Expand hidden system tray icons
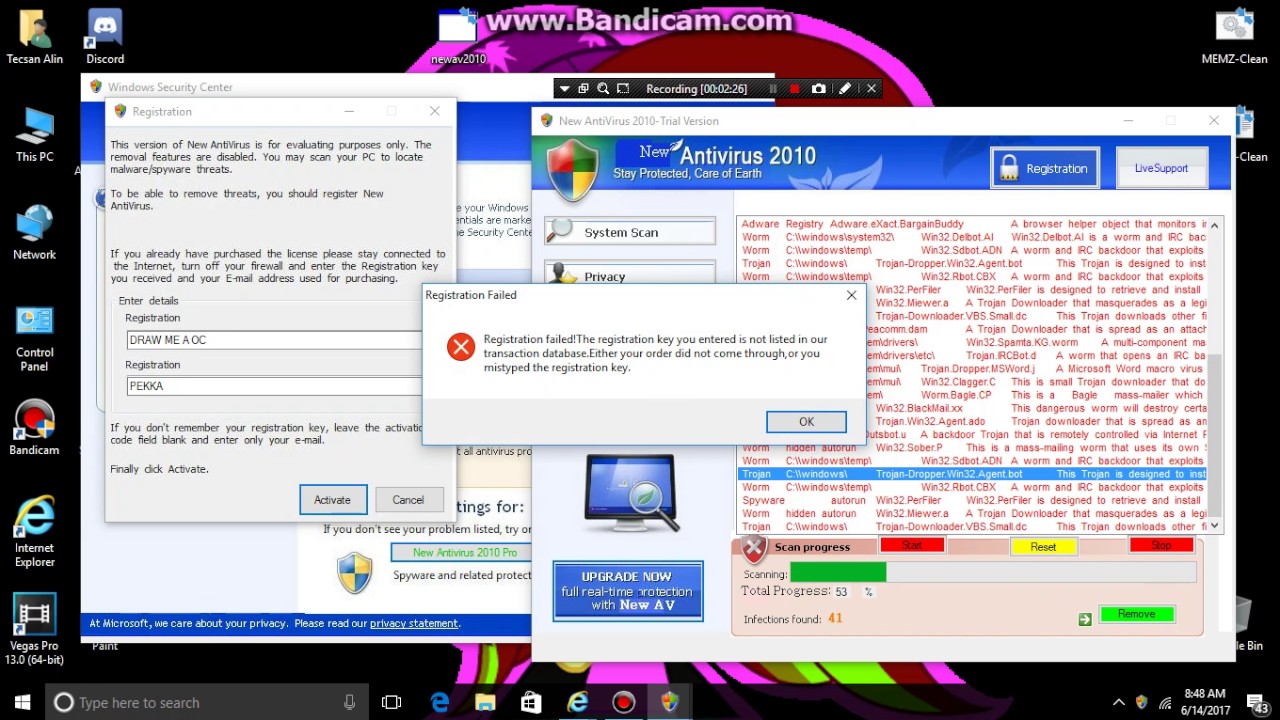 (x=1119, y=703)
